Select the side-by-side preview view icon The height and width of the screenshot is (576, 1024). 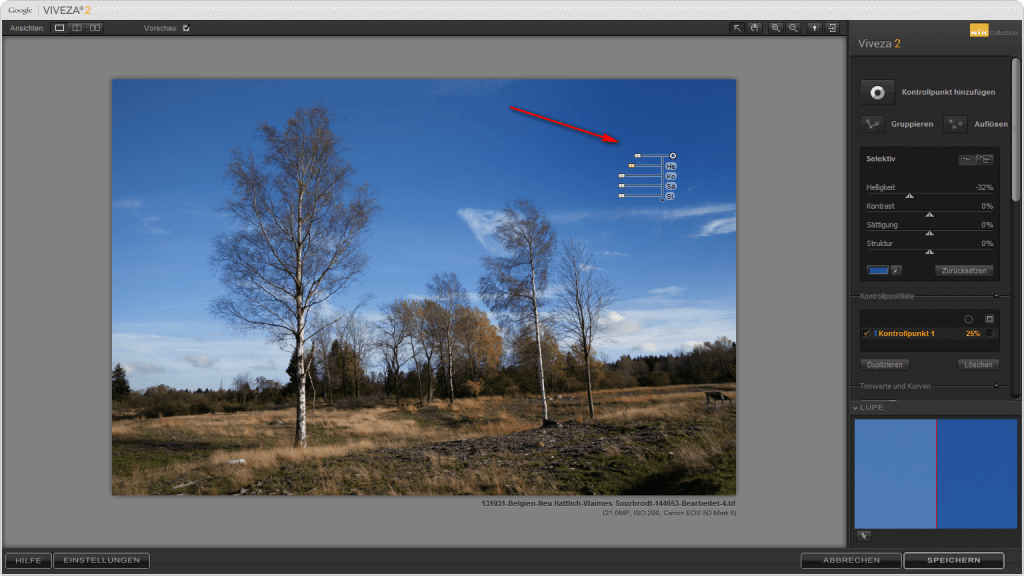click(95, 28)
